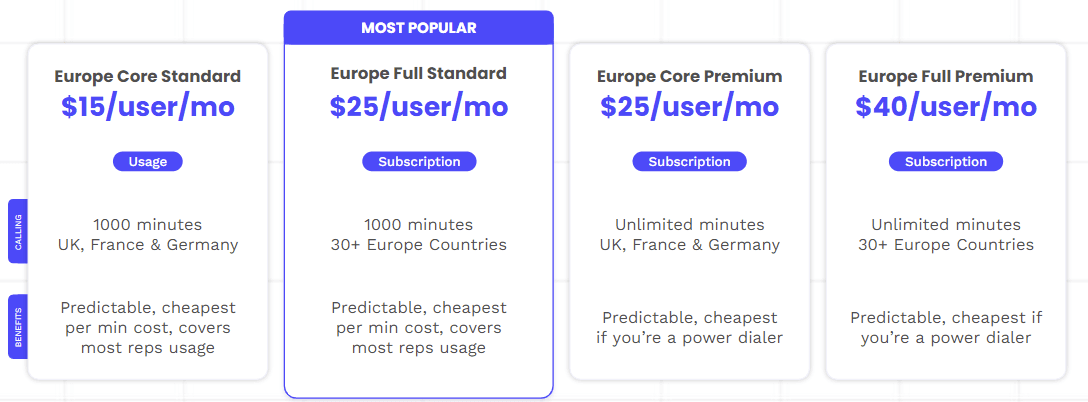Click the Europe Core Premium plan title
Screen dimensions: 1088x402
689,76
